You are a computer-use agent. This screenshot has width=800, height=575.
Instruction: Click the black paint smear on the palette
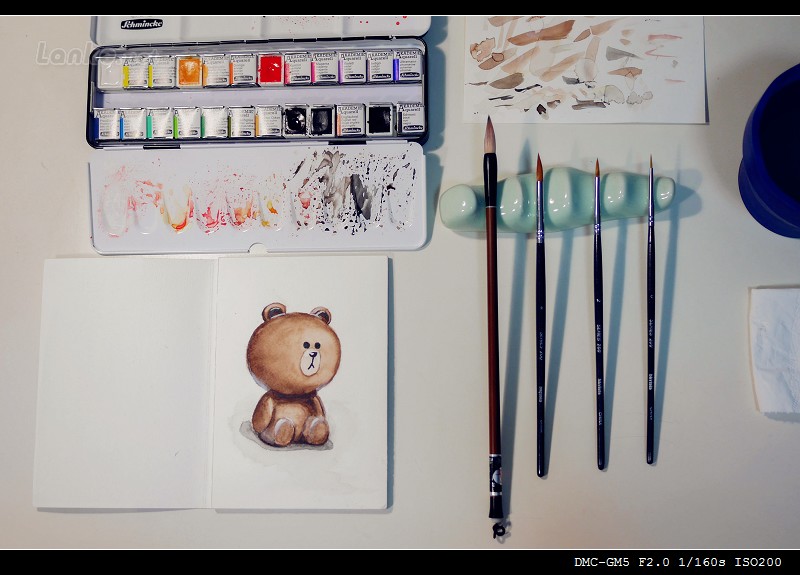[x=361, y=197]
